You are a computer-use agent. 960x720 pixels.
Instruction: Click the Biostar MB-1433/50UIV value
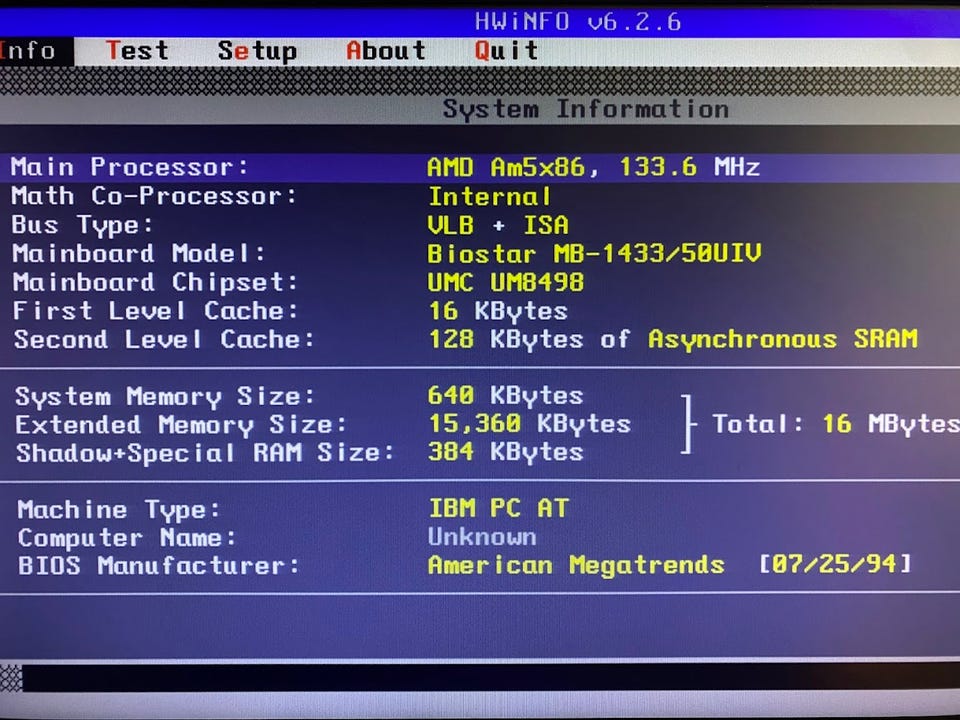pyautogui.click(x=594, y=253)
